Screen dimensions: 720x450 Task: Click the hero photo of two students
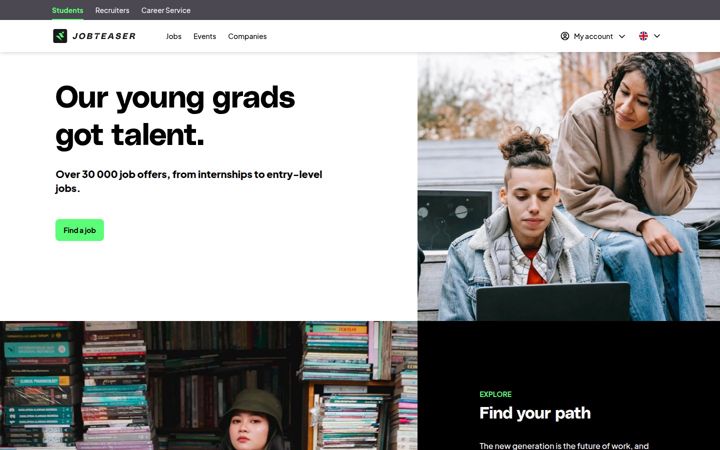[568, 186]
